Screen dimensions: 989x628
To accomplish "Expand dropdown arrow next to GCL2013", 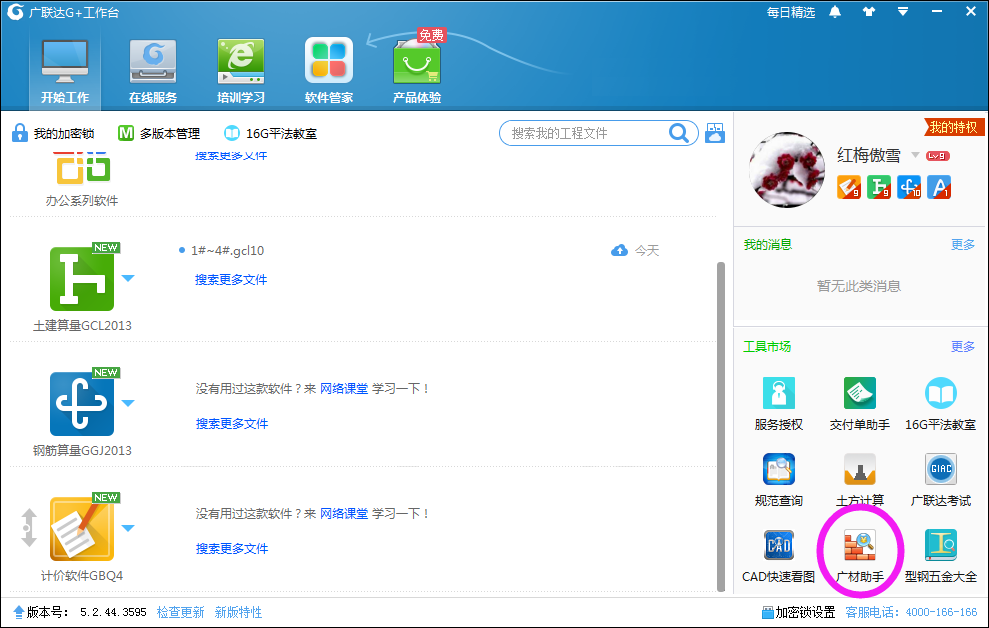I will click(128, 278).
